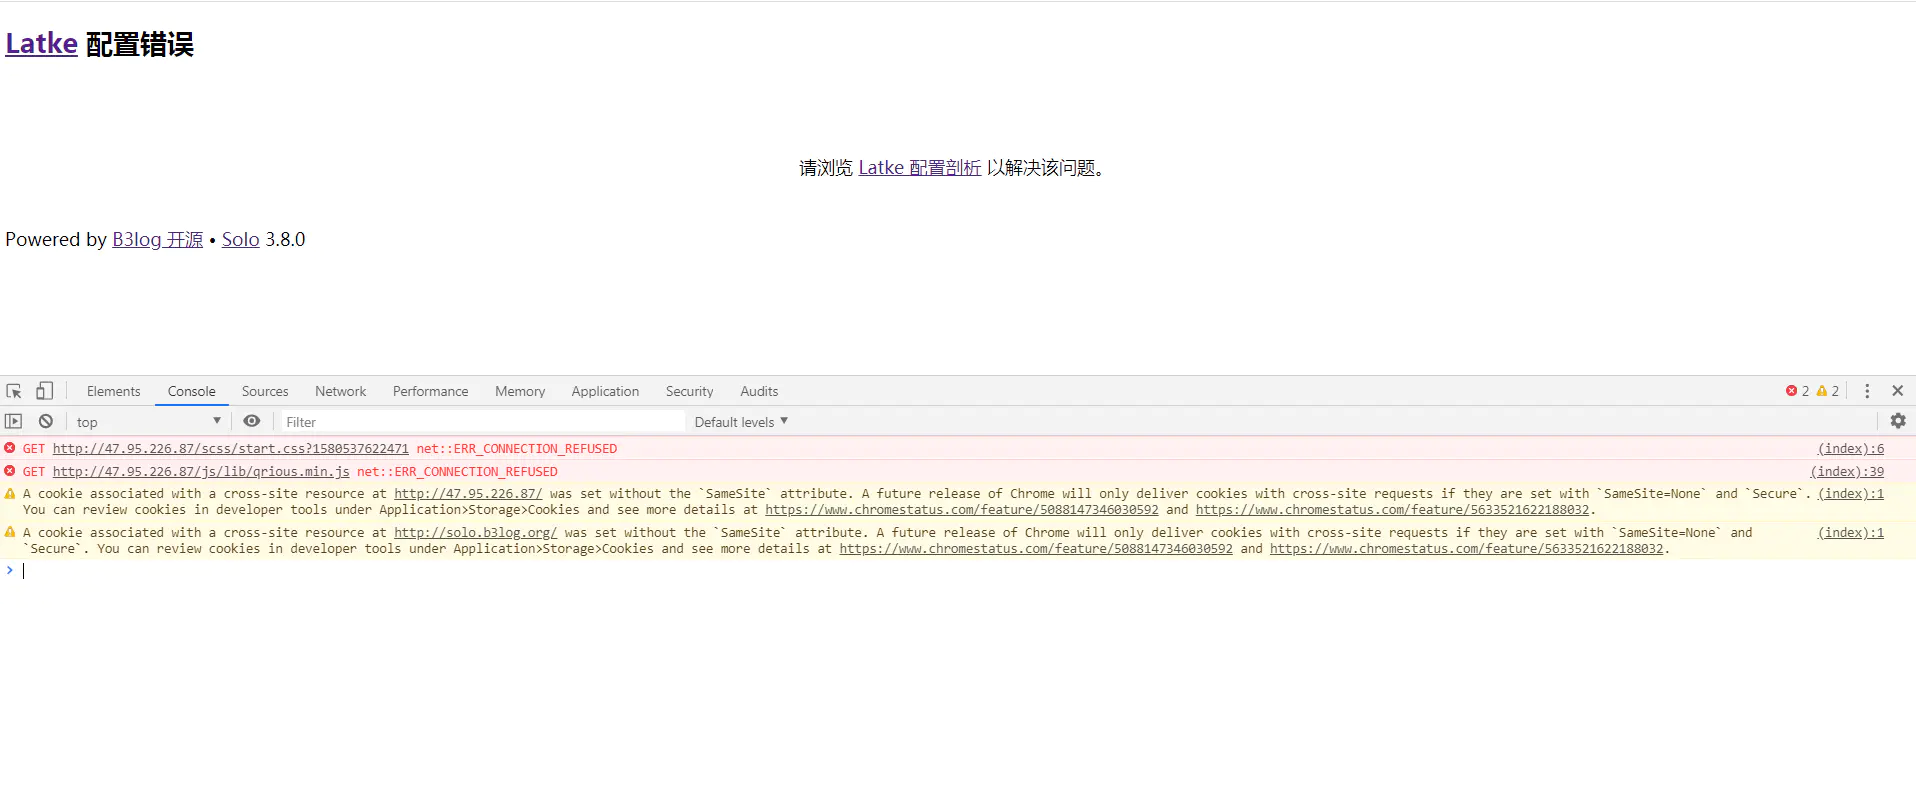This screenshot has height=786, width=1916.
Task: Open the Performance tab
Action: pyautogui.click(x=430, y=391)
